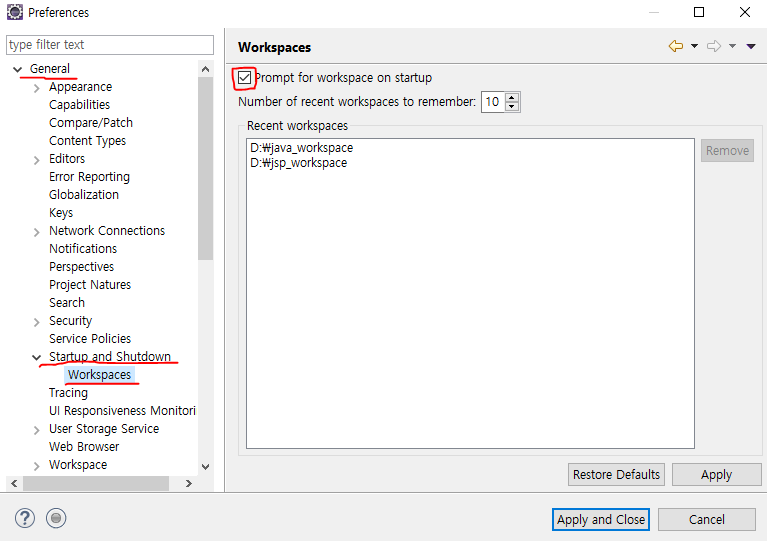
Task: Select the General preferences category
Action: (x=49, y=68)
